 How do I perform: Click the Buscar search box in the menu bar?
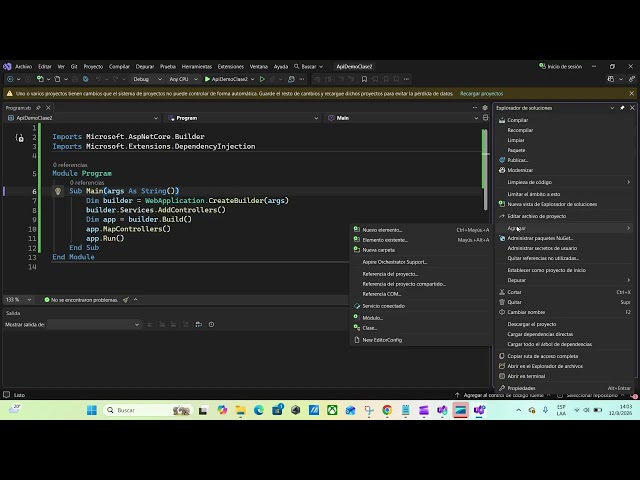[x=309, y=67]
